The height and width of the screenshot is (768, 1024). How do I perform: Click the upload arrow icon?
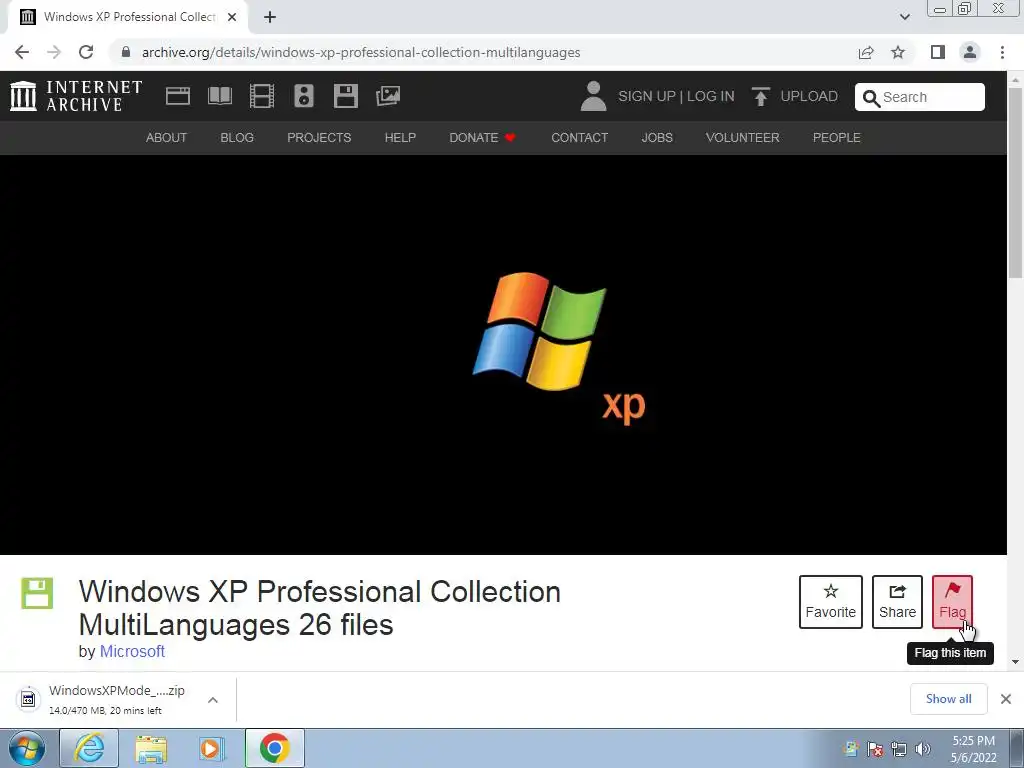(x=760, y=96)
